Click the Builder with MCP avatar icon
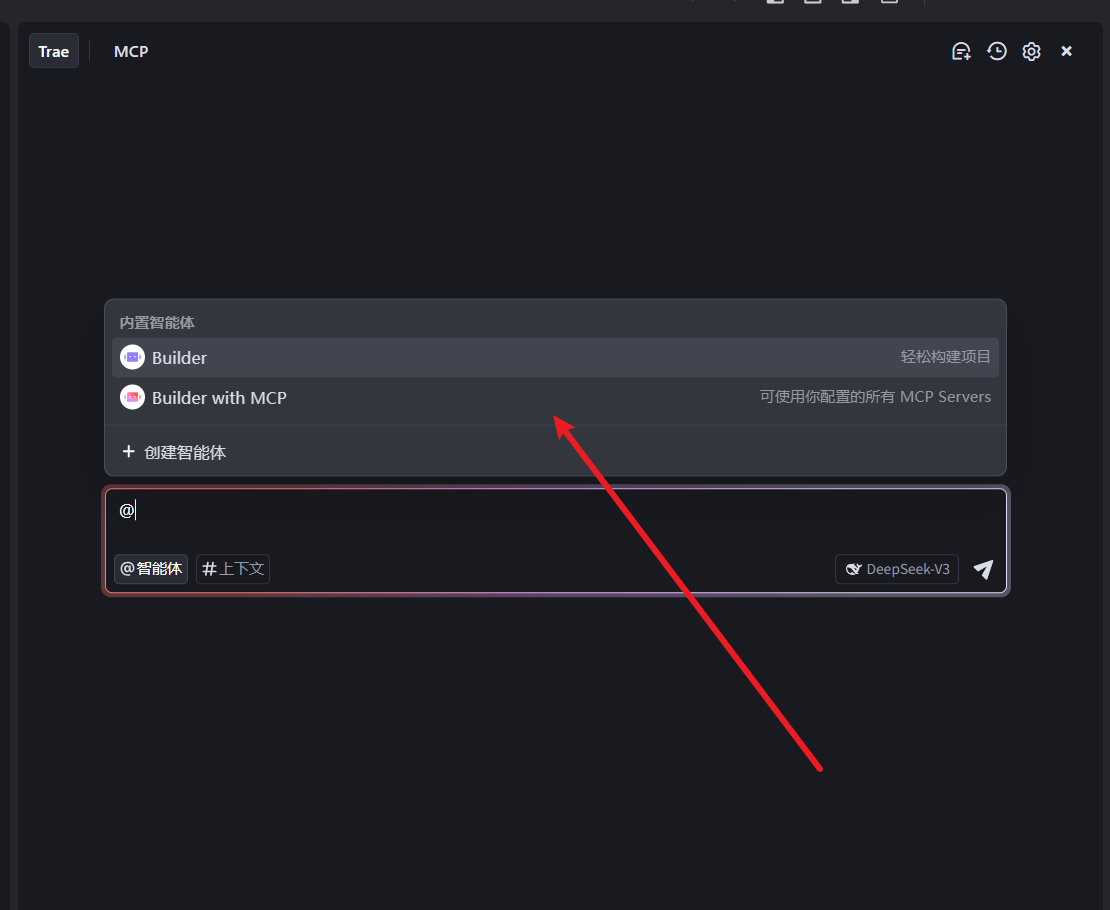The height and width of the screenshot is (910, 1110). pos(132,397)
